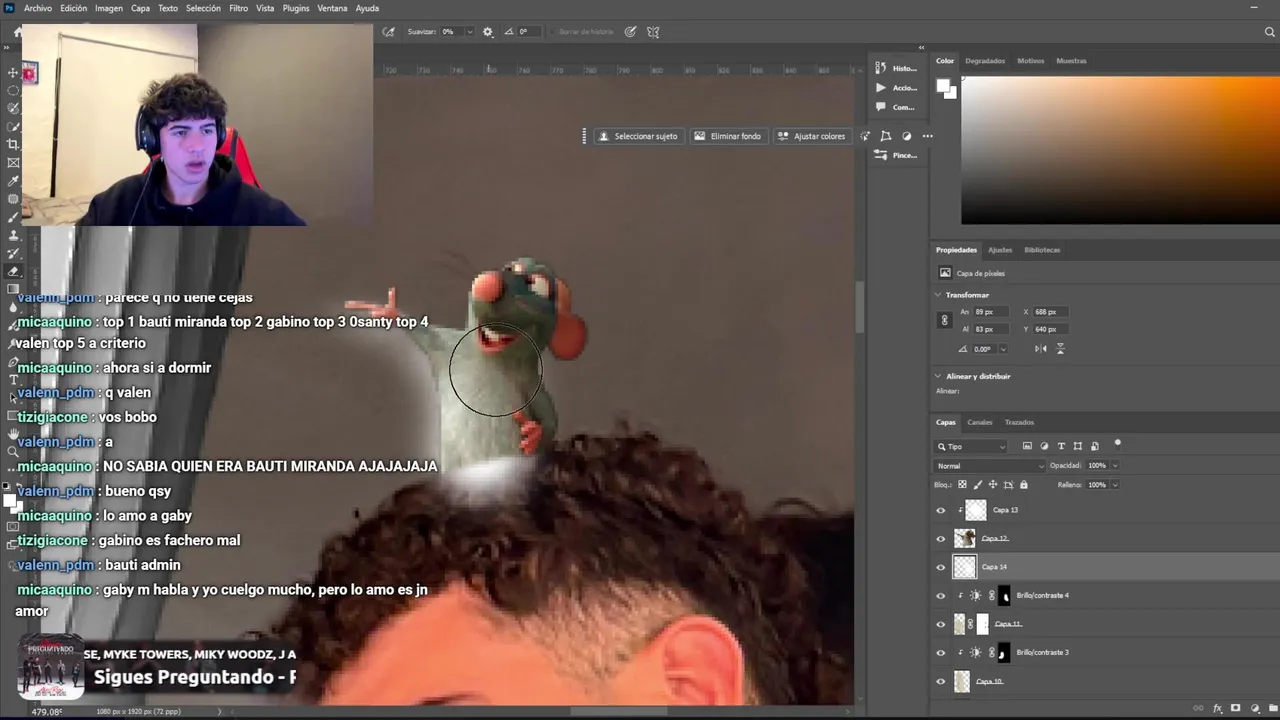Filter layers by pixel layer icon

click(1027, 446)
